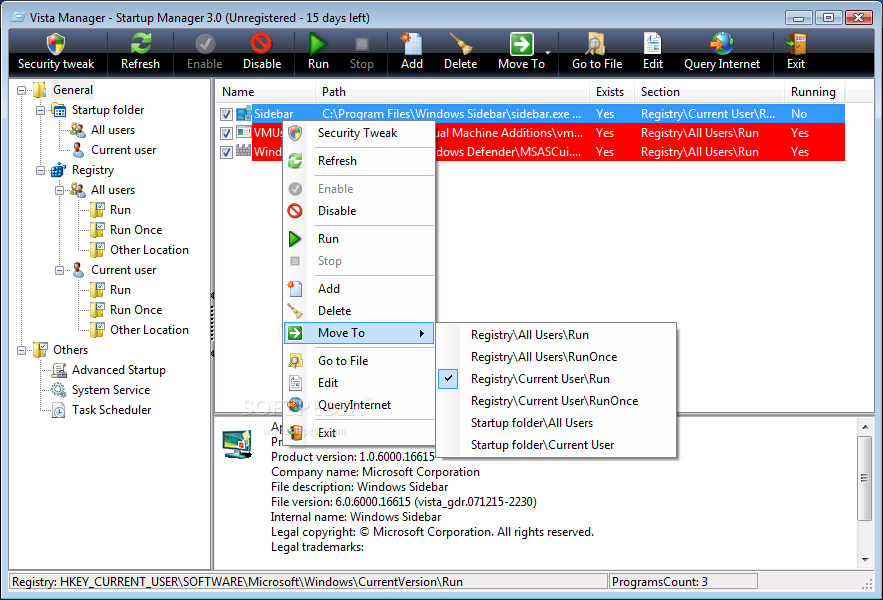
Task: Click the Disable toolbar icon
Action: 261,43
